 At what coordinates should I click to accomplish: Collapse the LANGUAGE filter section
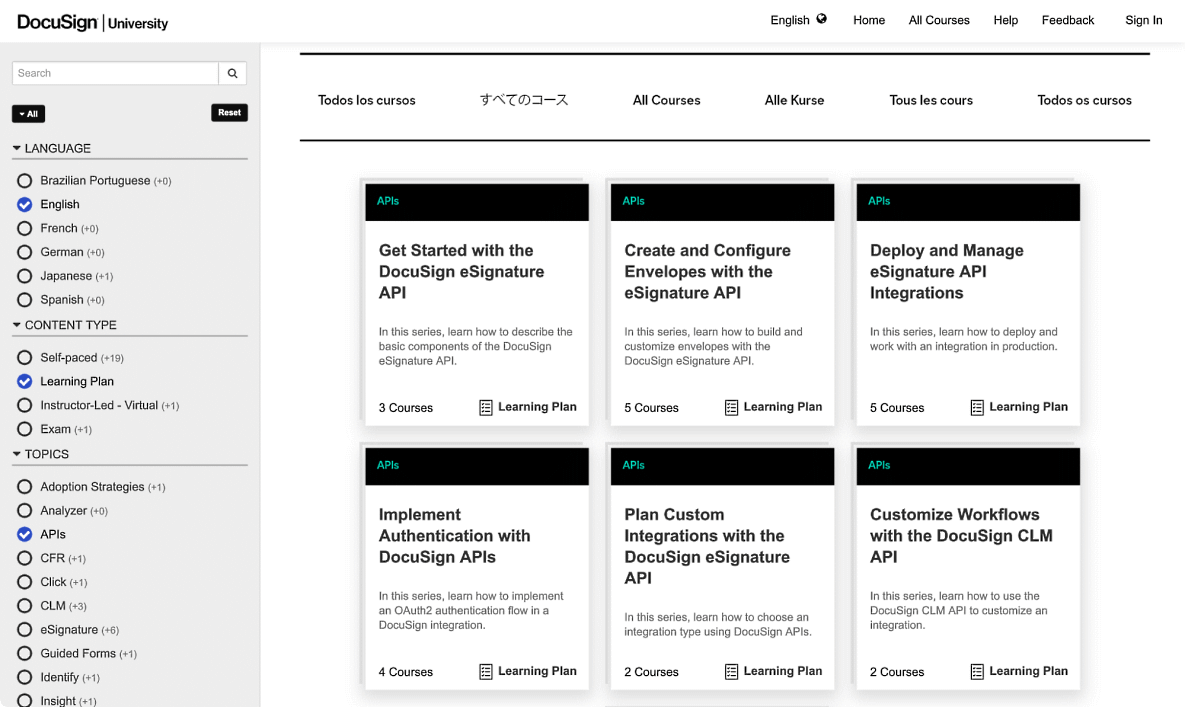[x=16, y=147]
